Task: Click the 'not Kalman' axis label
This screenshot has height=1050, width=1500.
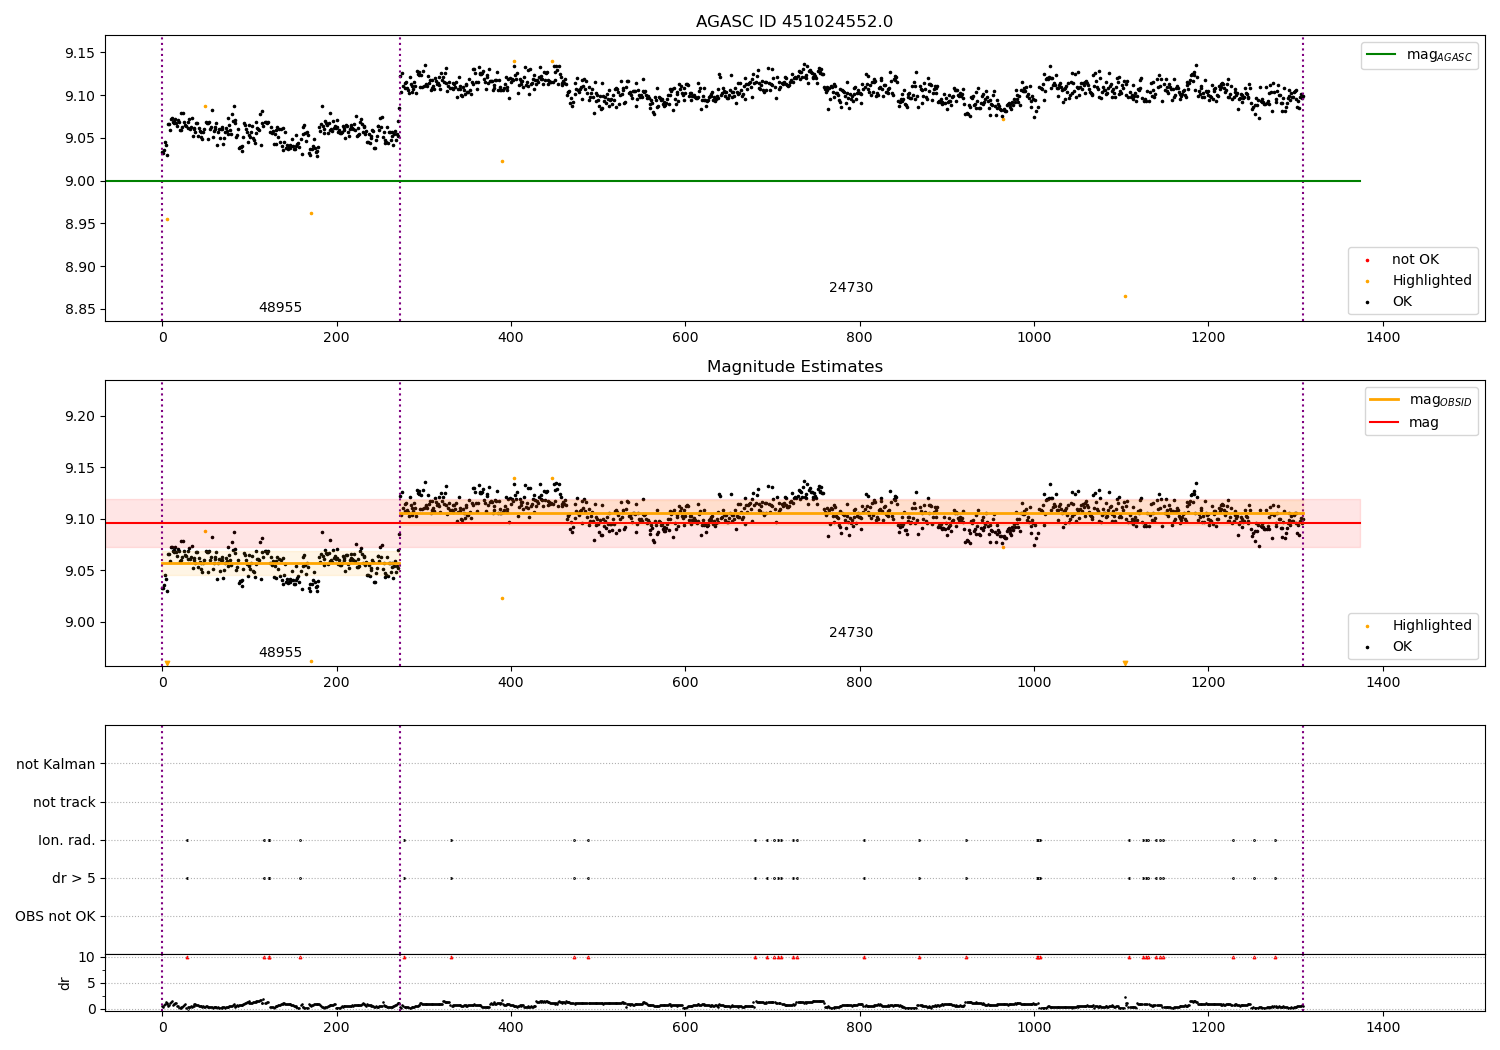Action: 56,764
